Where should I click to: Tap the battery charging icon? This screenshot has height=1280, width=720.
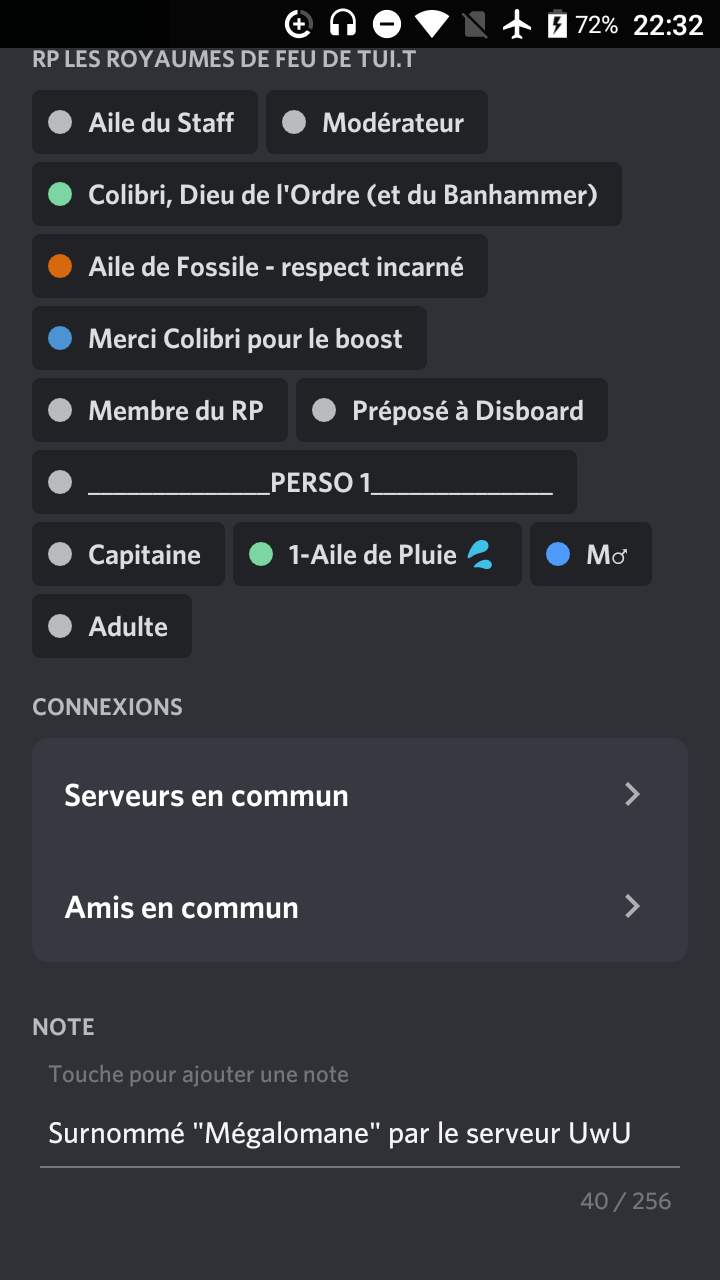(557, 24)
